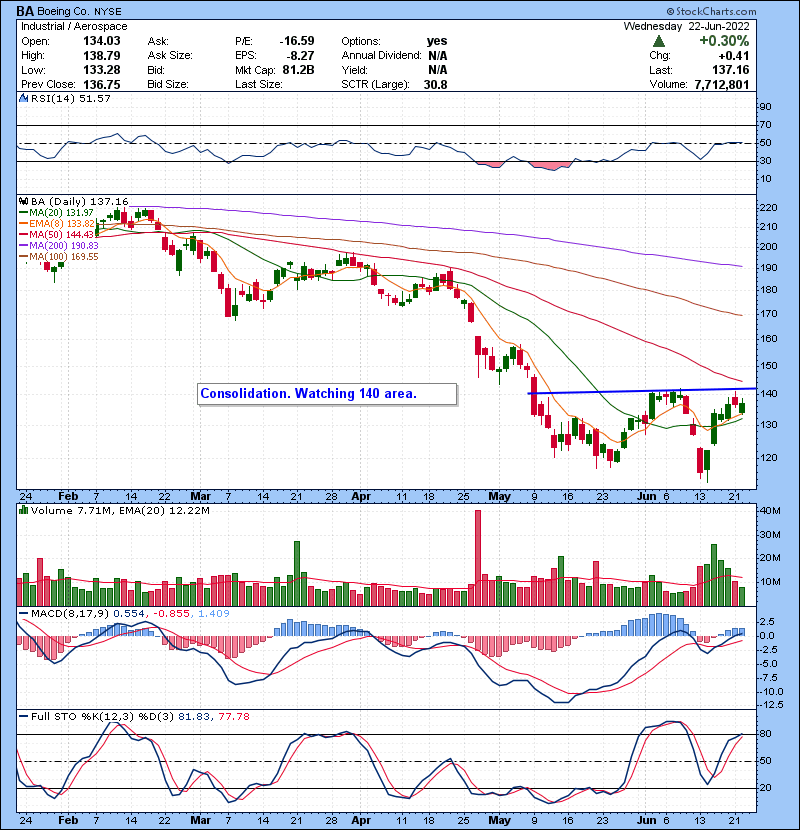
Task: Click the Boeing Co. NYSE title text
Action: tap(79, 11)
